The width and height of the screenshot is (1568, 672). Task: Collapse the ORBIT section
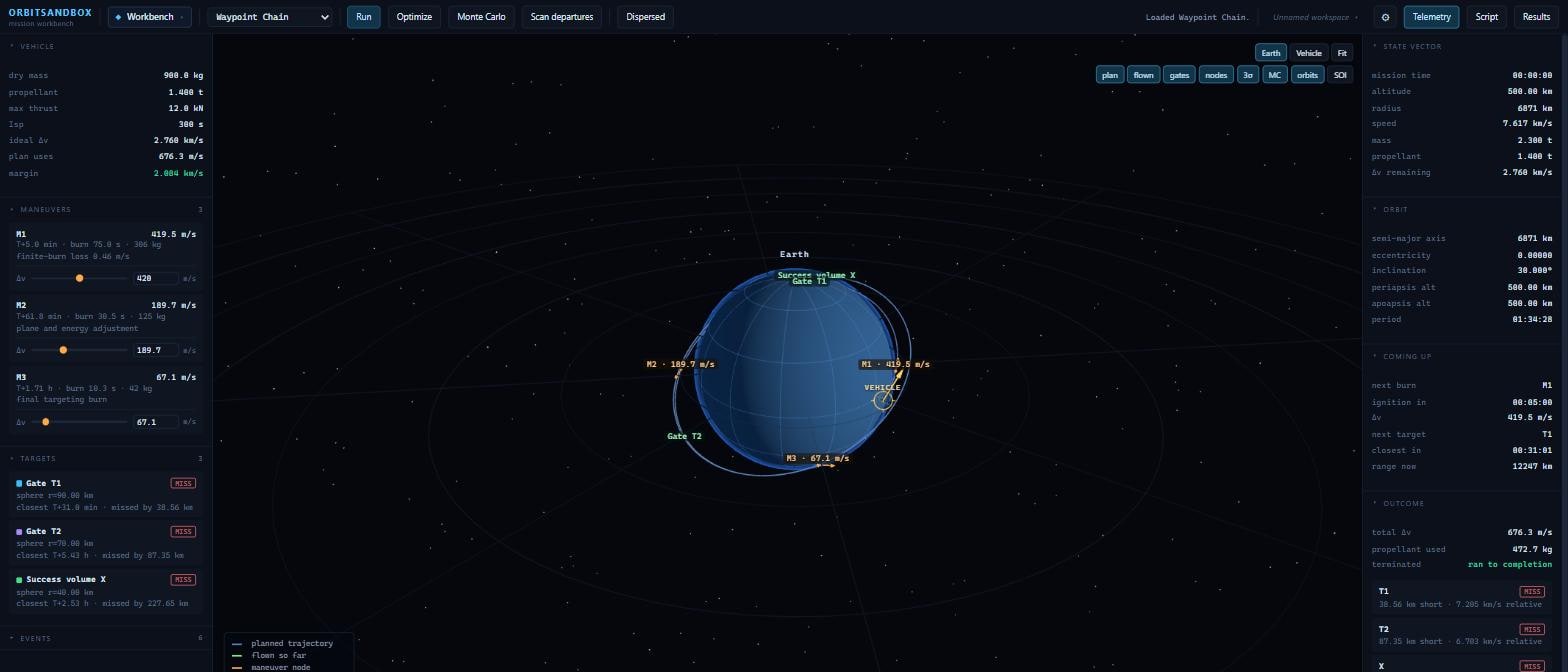tap(1462, 210)
